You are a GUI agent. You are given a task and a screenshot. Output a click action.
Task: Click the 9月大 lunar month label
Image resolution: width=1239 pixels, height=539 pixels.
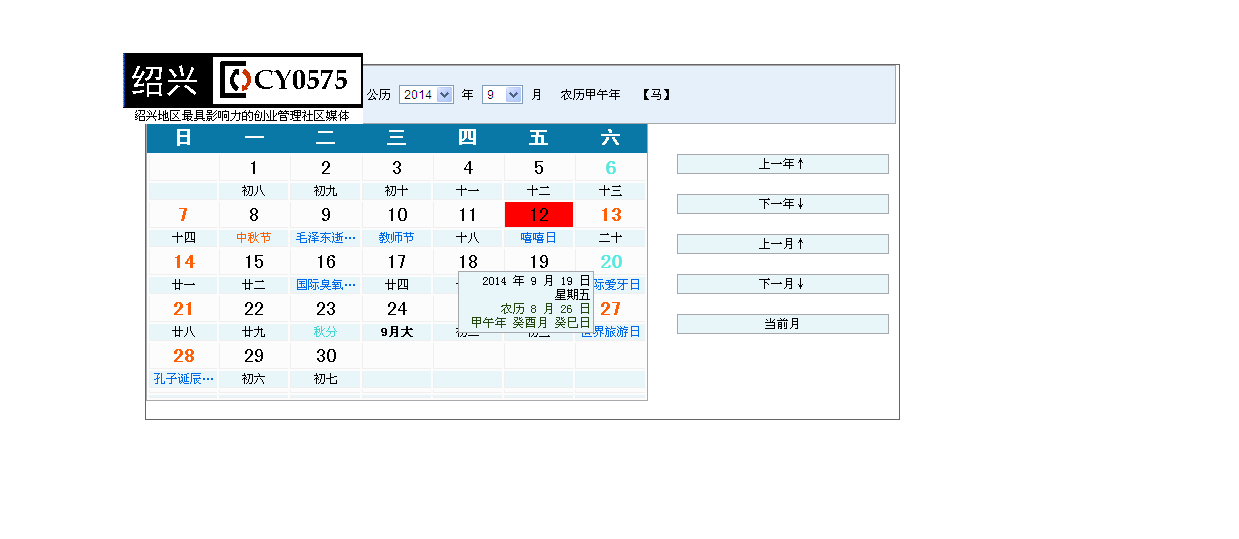coord(397,332)
